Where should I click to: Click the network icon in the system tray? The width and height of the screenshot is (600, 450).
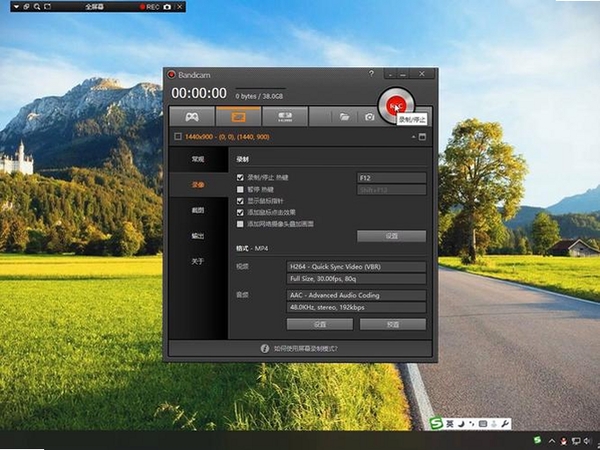[x=576, y=441]
